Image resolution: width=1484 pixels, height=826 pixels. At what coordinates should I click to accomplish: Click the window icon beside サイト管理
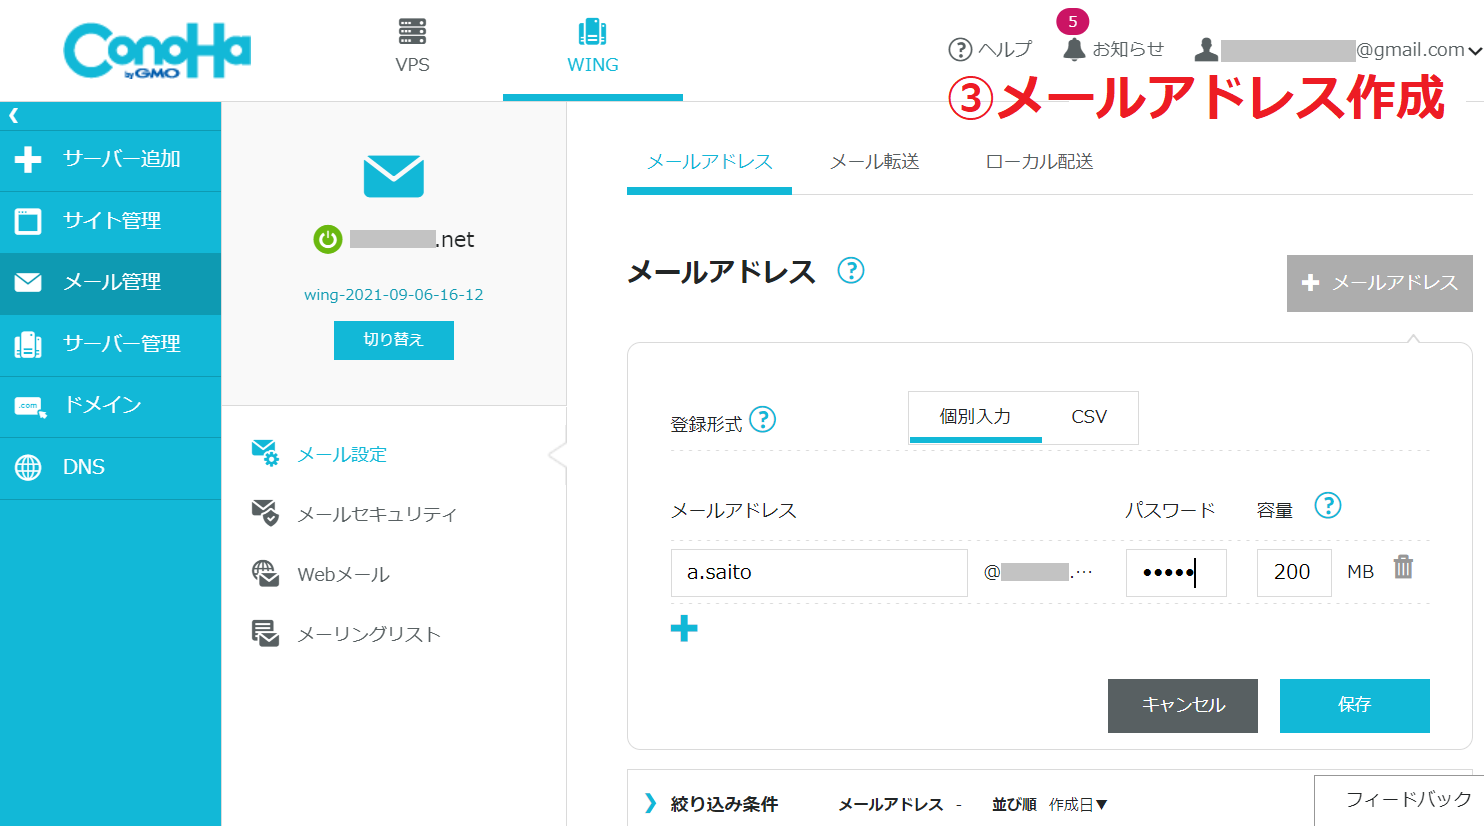(28, 221)
